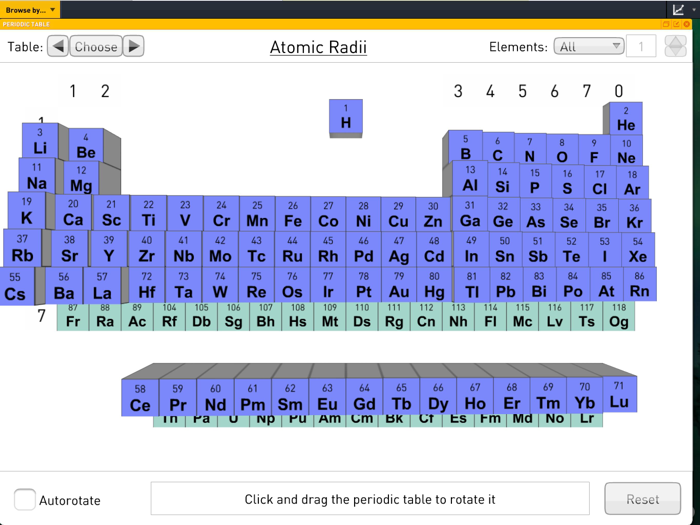This screenshot has height=525, width=700.
Task: Click the graph icon in top bar
Action: [678, 9]
